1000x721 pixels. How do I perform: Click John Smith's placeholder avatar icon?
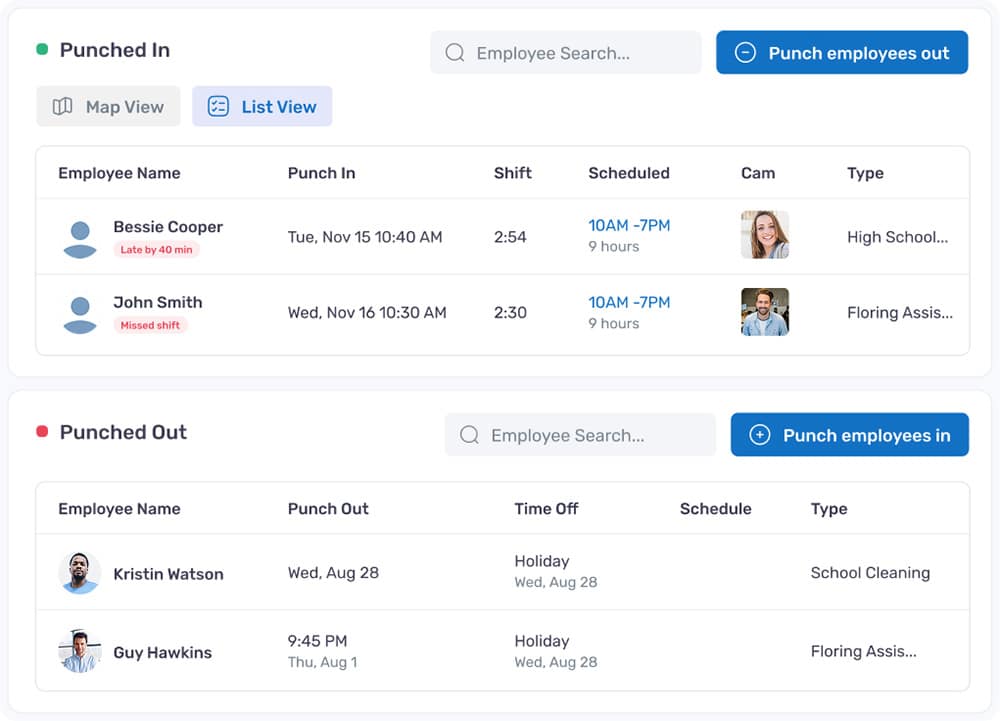[80, 315]
